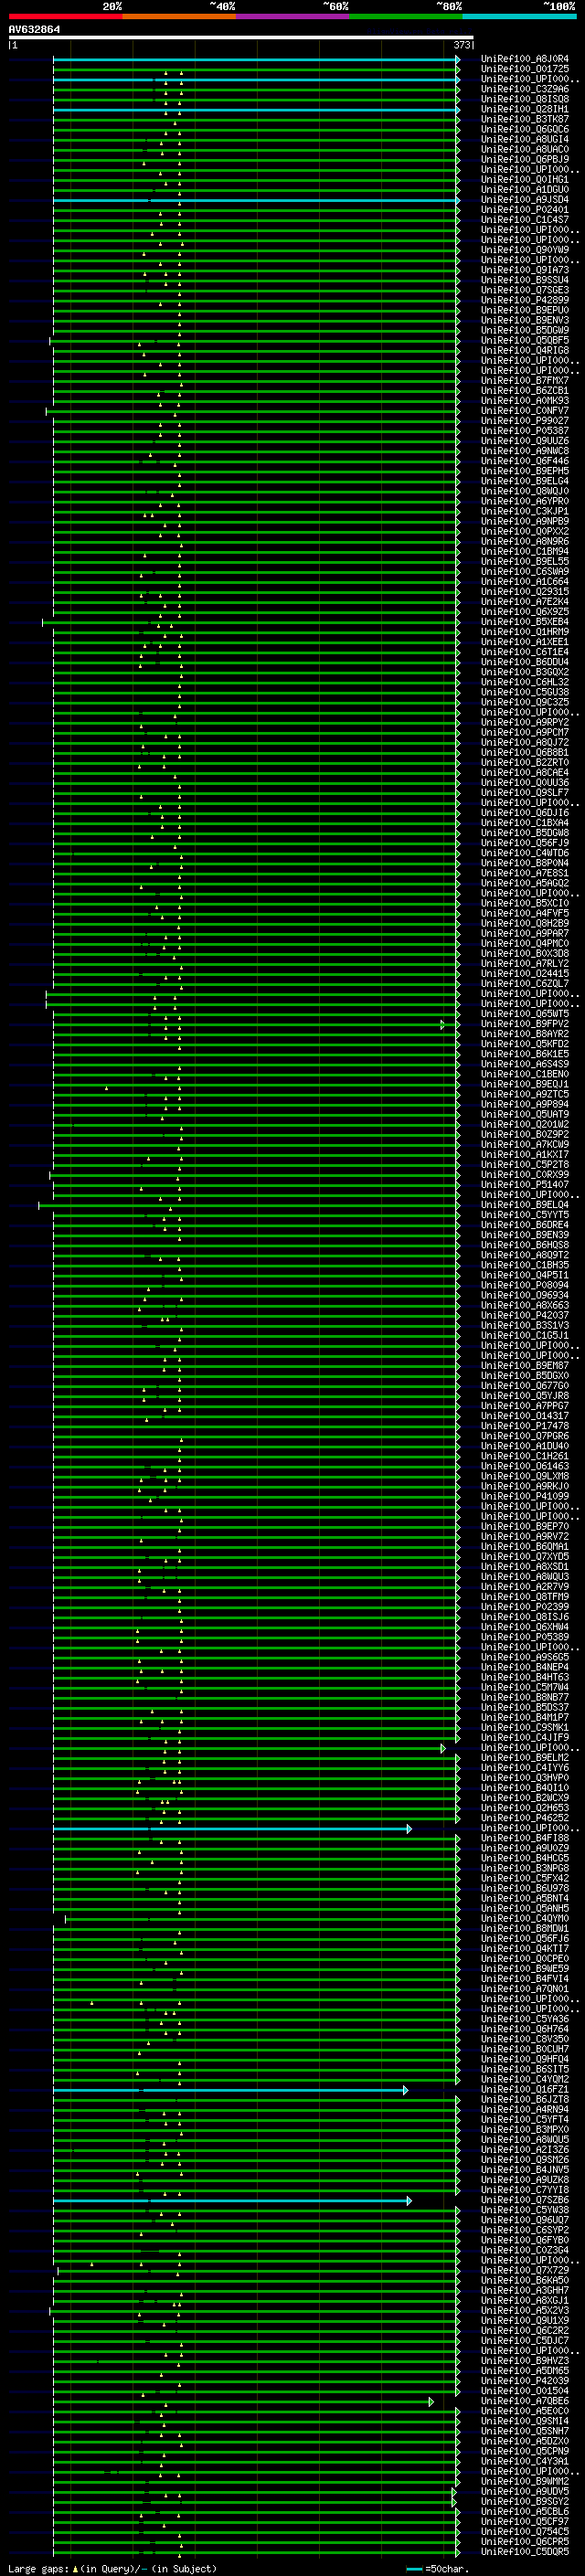This screenshot has height=2576, width=585.
Task: Select hit label UniRef100_B9WMM2
Action: pos(525,2481)
